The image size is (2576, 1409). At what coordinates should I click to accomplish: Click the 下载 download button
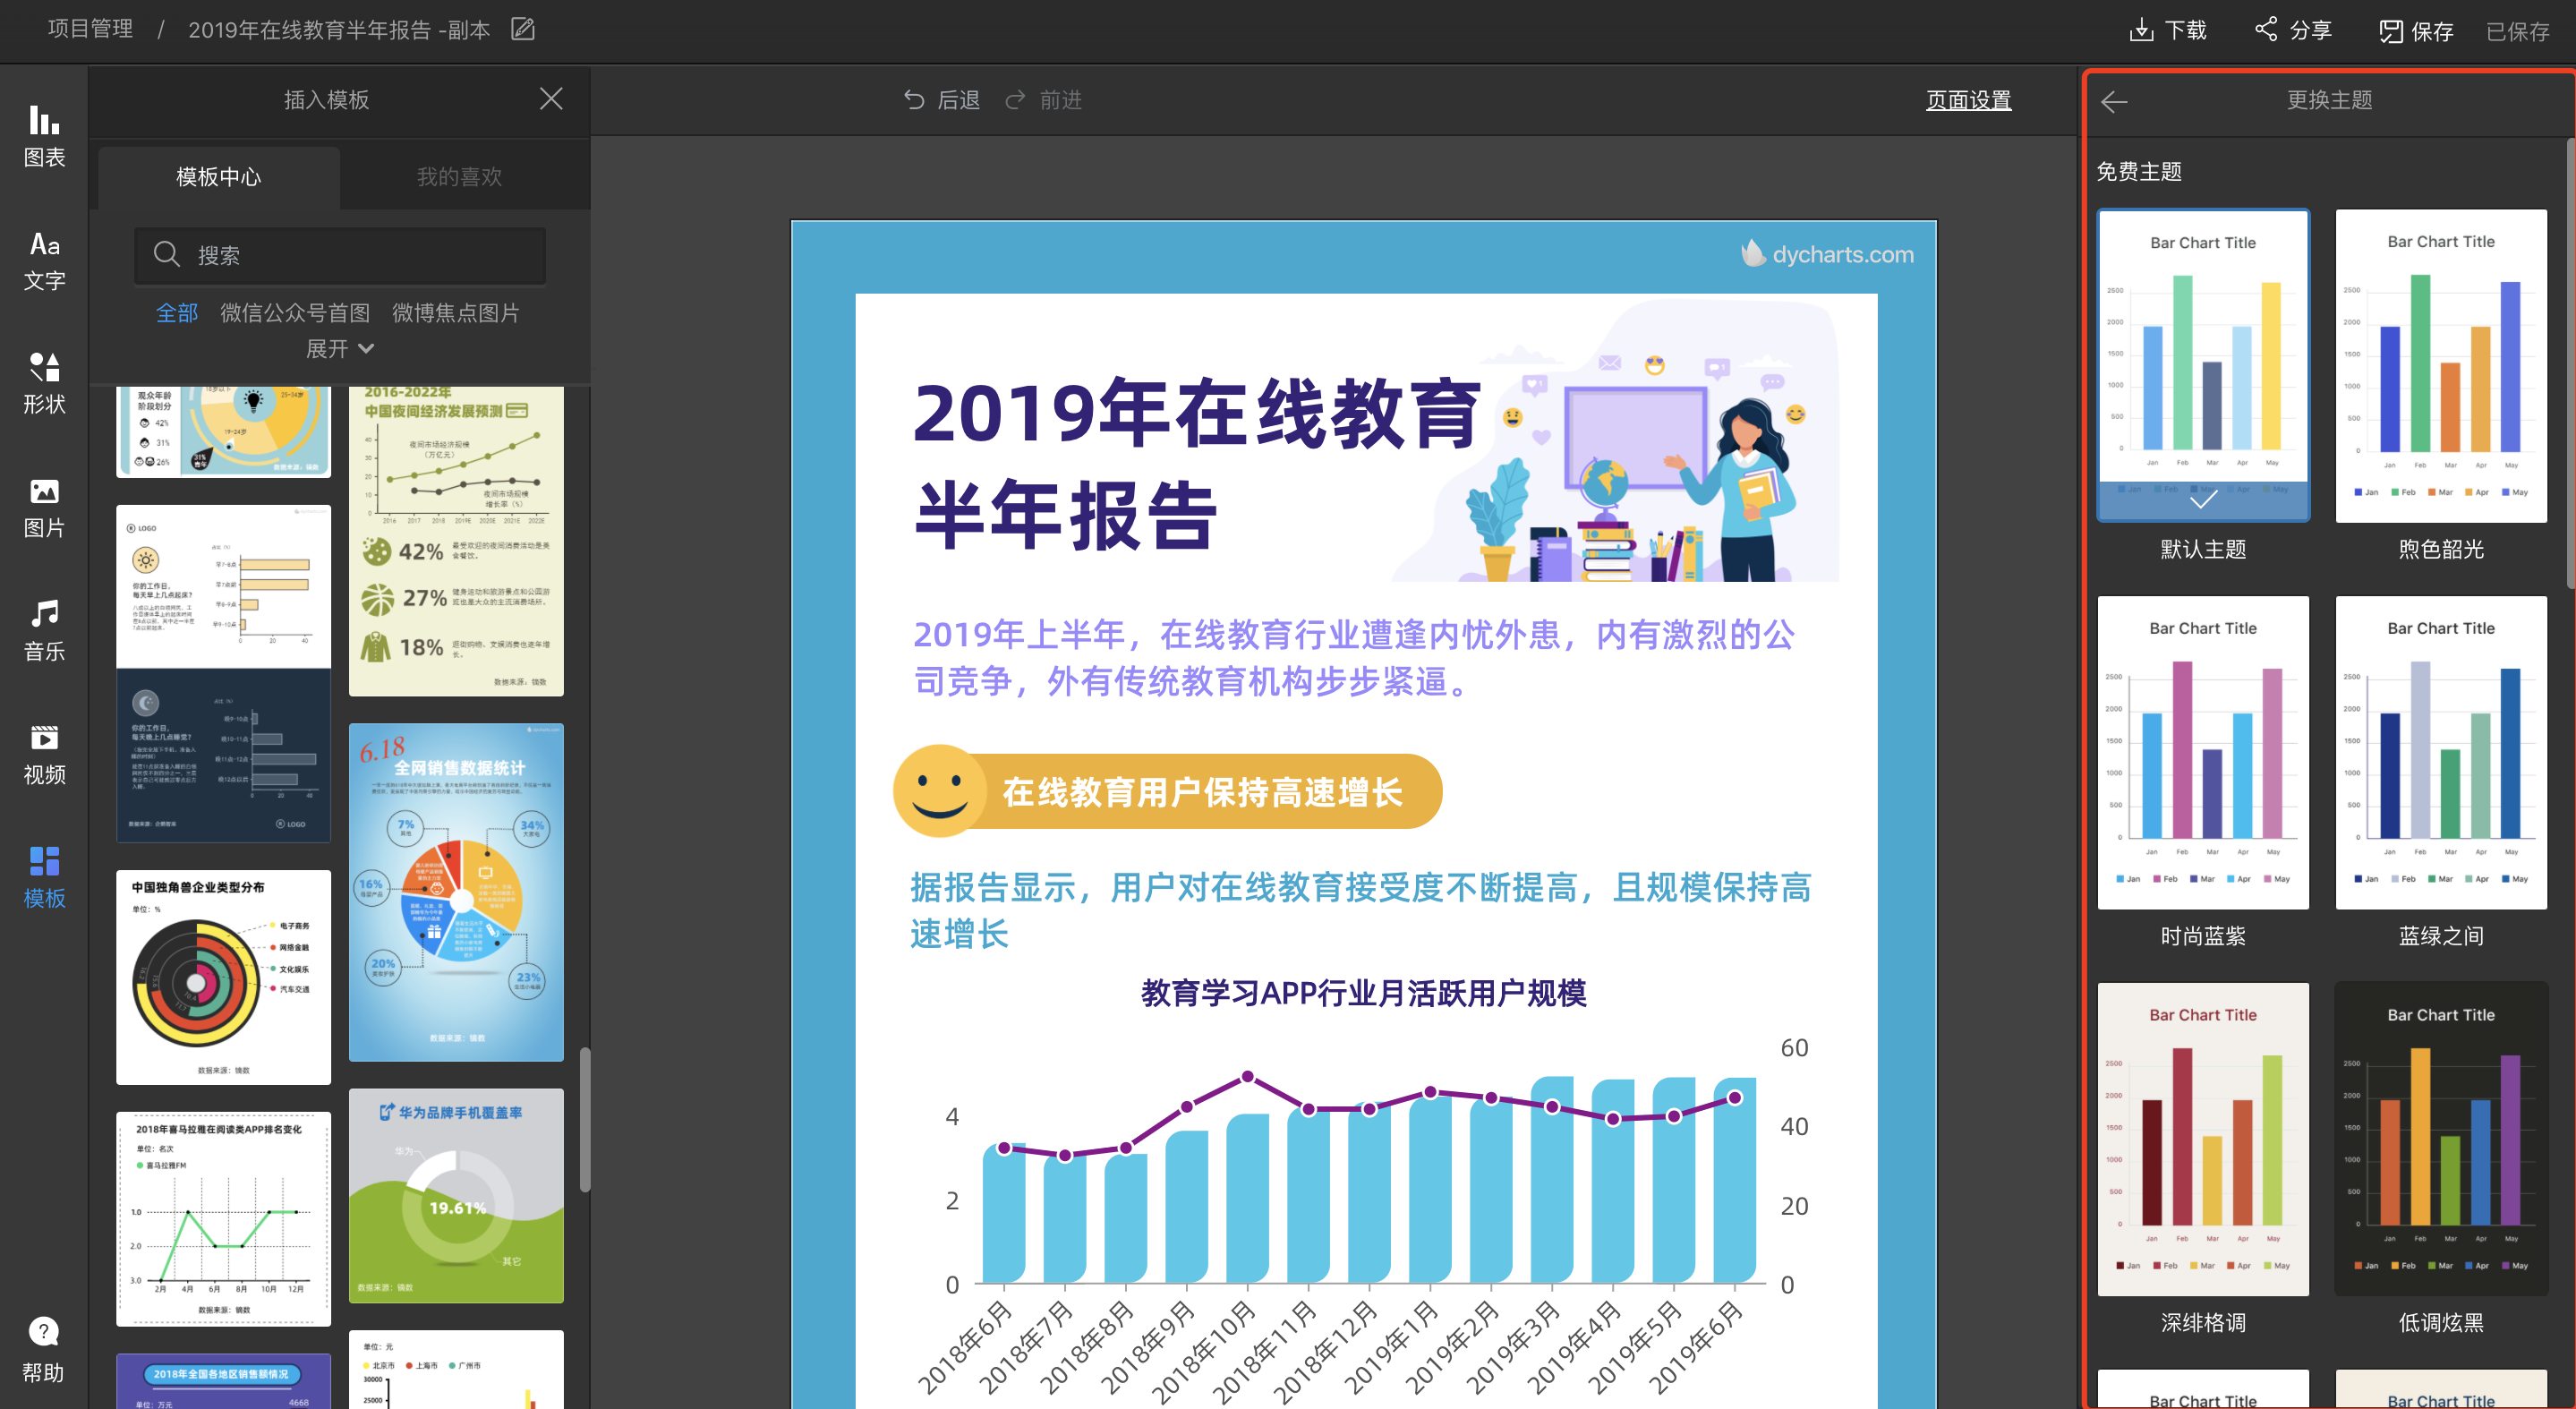(2168, 30)
